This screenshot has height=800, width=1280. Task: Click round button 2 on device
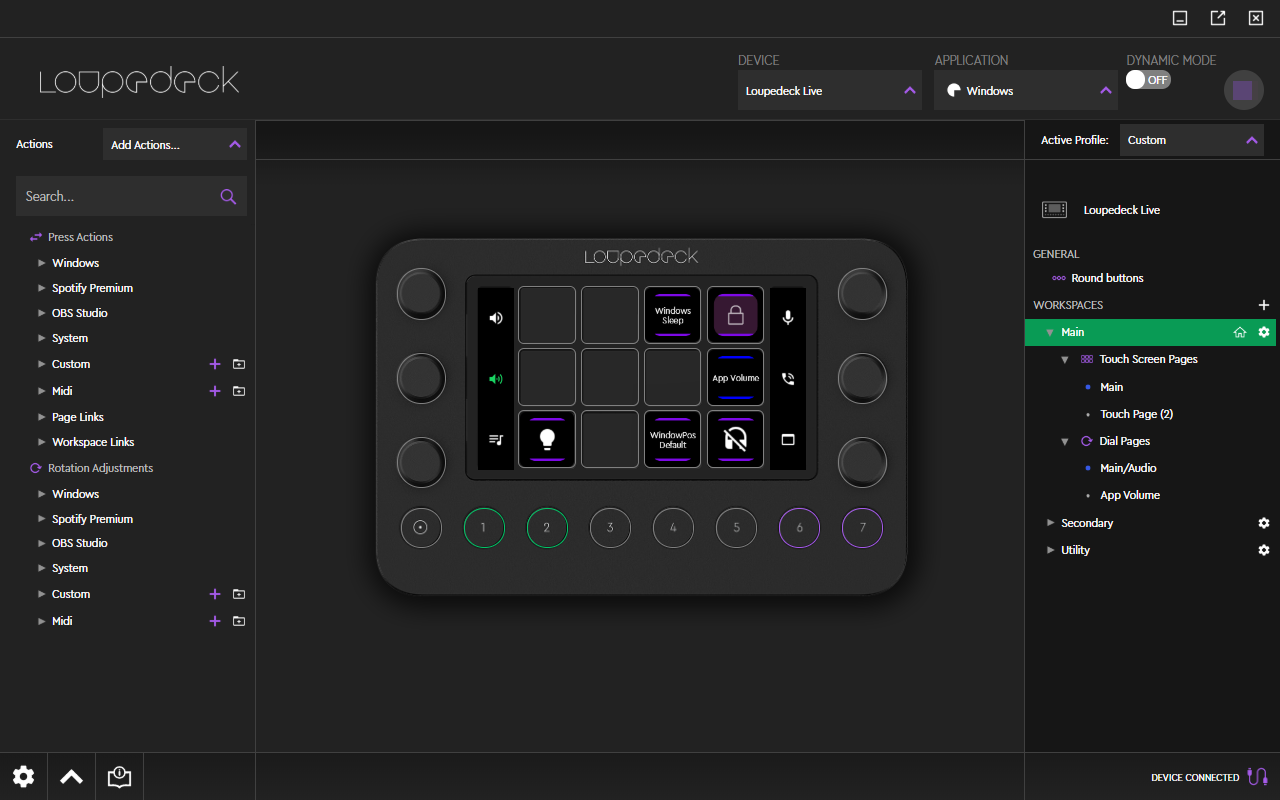(x=547, y=527)
